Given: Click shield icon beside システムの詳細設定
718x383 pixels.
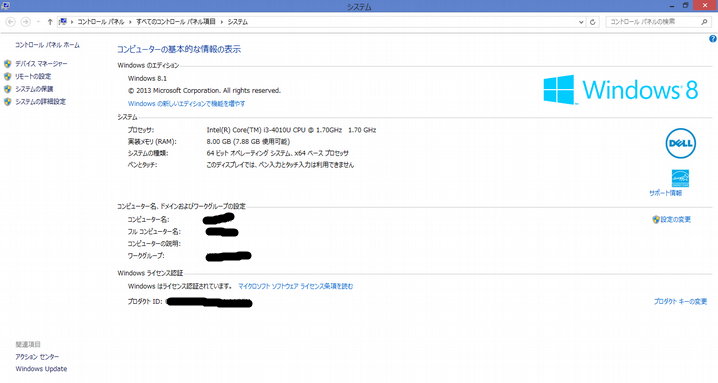Looking at the screenshot, I should pyautogui.click(x=7, y=102).
